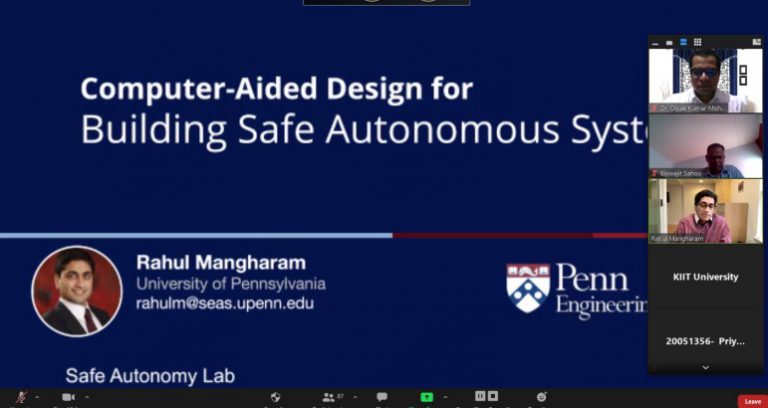
Task: Click the presenter's circular portrait photo
Action: tap(77, 291)
